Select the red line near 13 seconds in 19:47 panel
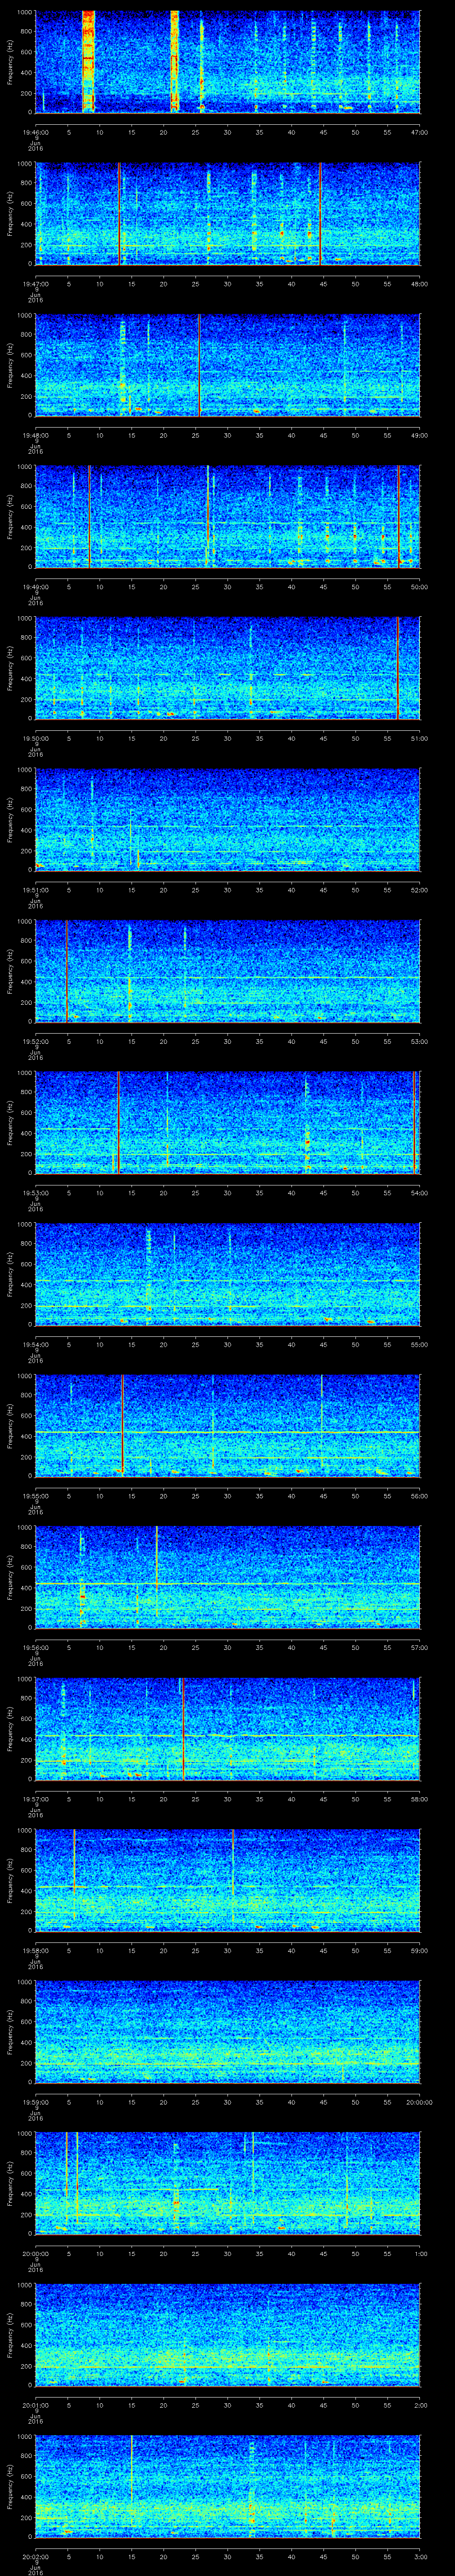455x2576 pixels. click(119, 213)
